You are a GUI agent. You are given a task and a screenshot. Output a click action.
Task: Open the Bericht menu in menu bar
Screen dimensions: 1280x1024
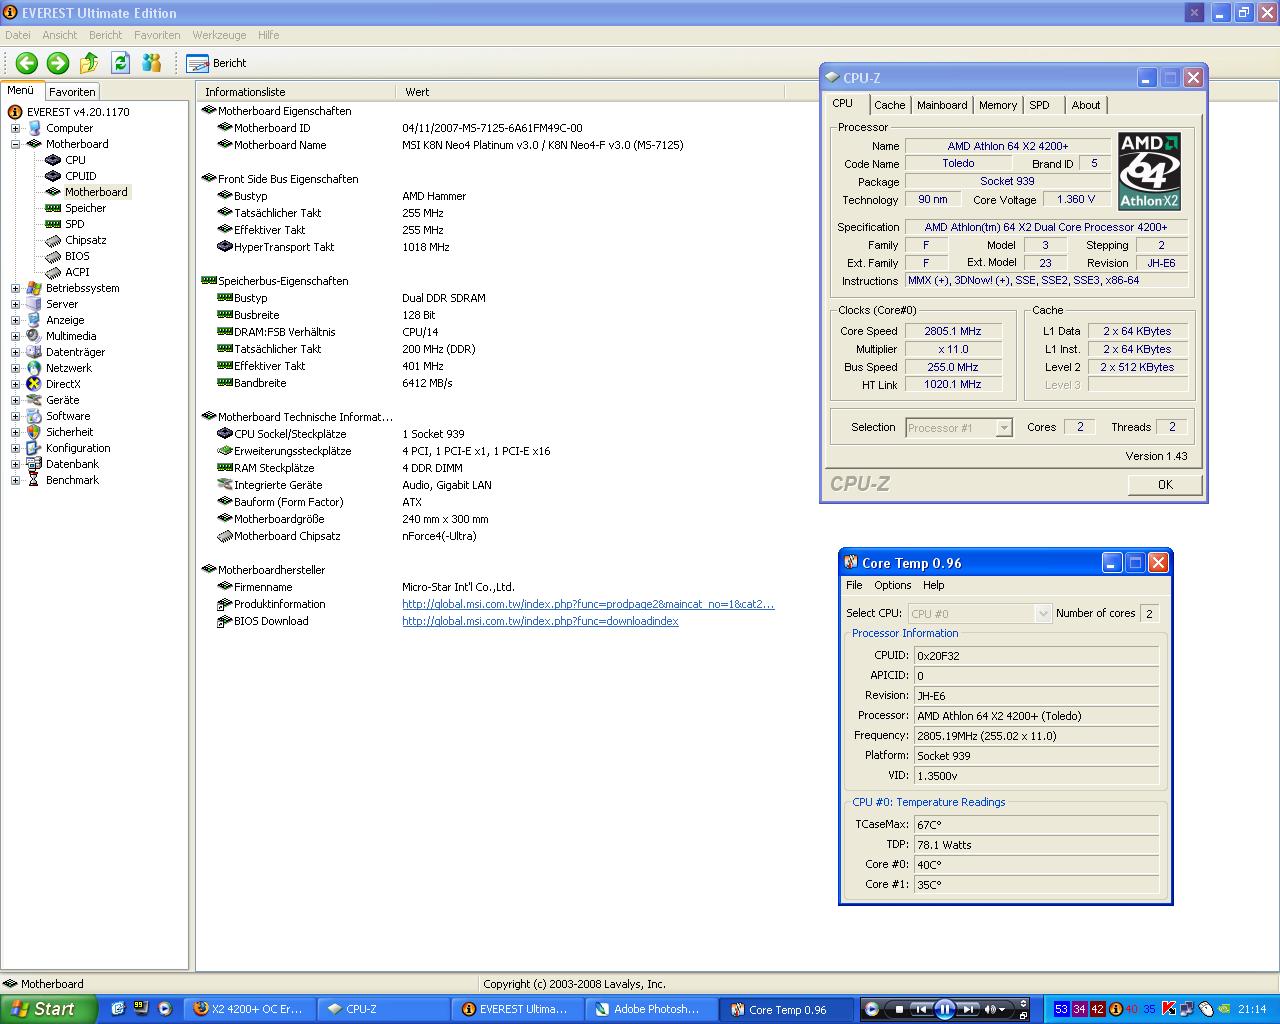pos(106,35)
